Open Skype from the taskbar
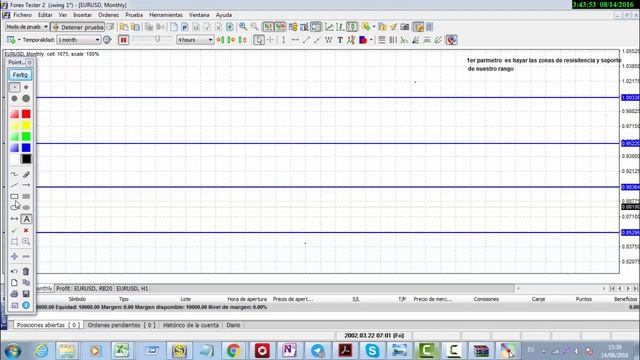The image size is (640, 360). point(372,350)
